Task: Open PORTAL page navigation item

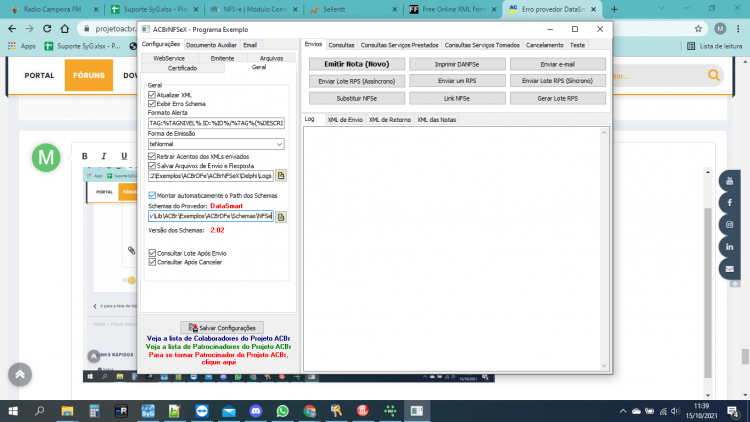Action: (39, 75)
